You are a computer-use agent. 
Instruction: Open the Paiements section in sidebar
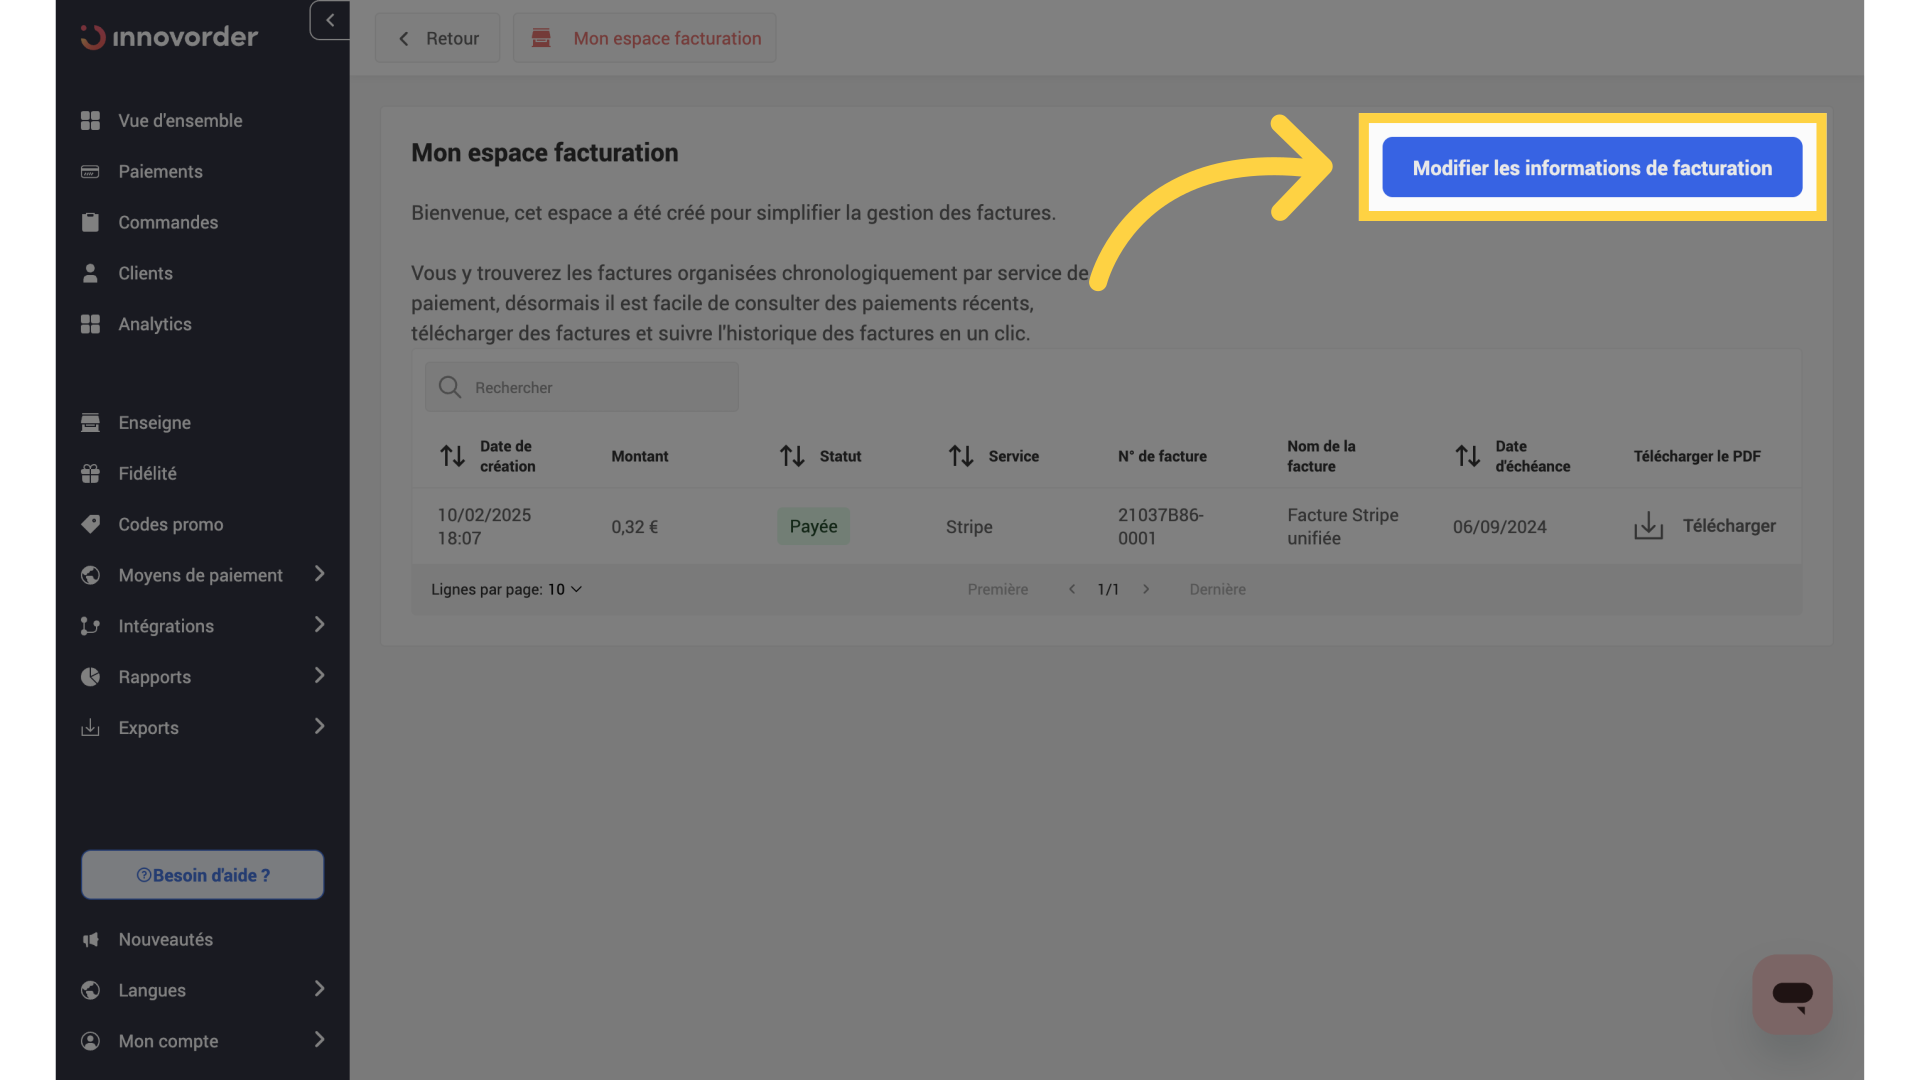pyautogui.click(x=160, y=171)
